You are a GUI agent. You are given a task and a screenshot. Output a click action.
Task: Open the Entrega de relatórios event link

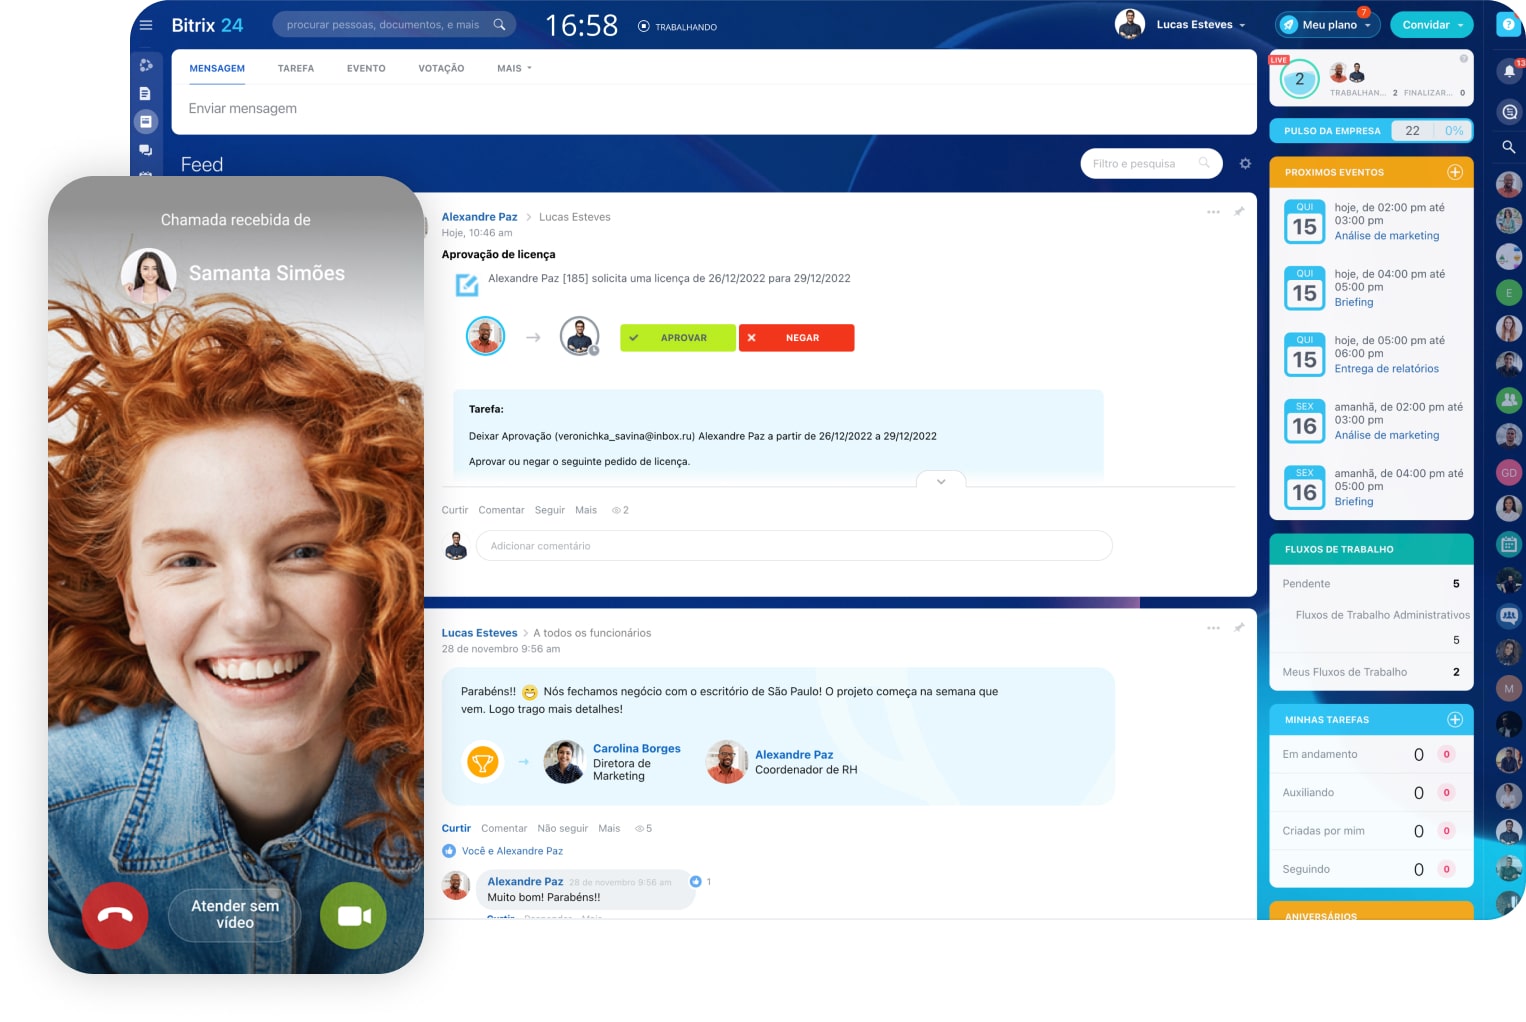tap(1386, 369)
